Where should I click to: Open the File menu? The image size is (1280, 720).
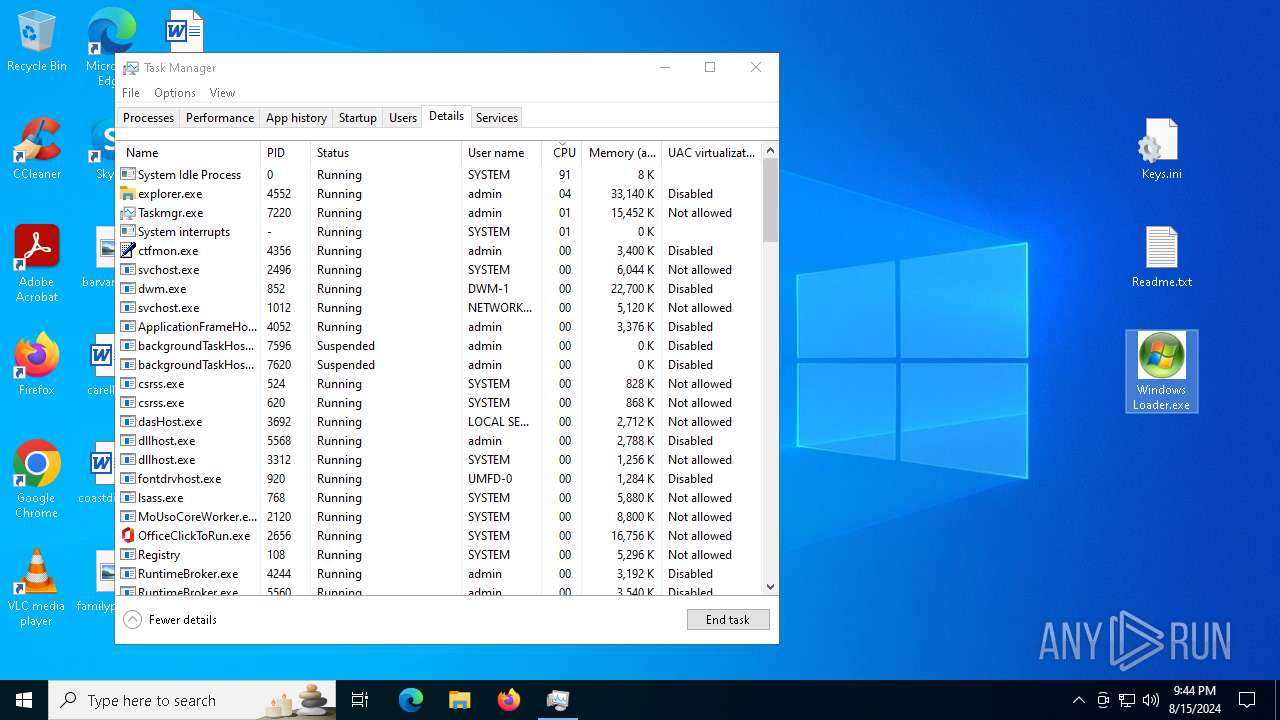click(x=131, y=93)
